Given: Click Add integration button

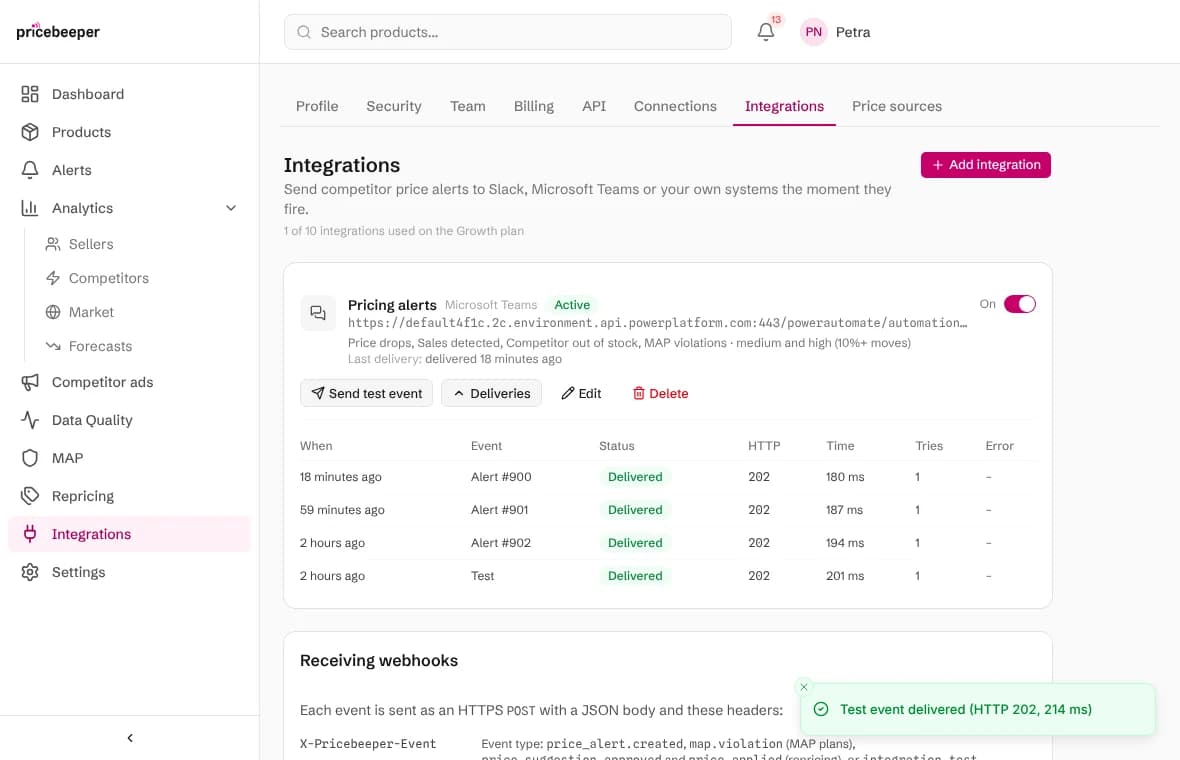Looking at the screenshot, I should tap(985, 165).
